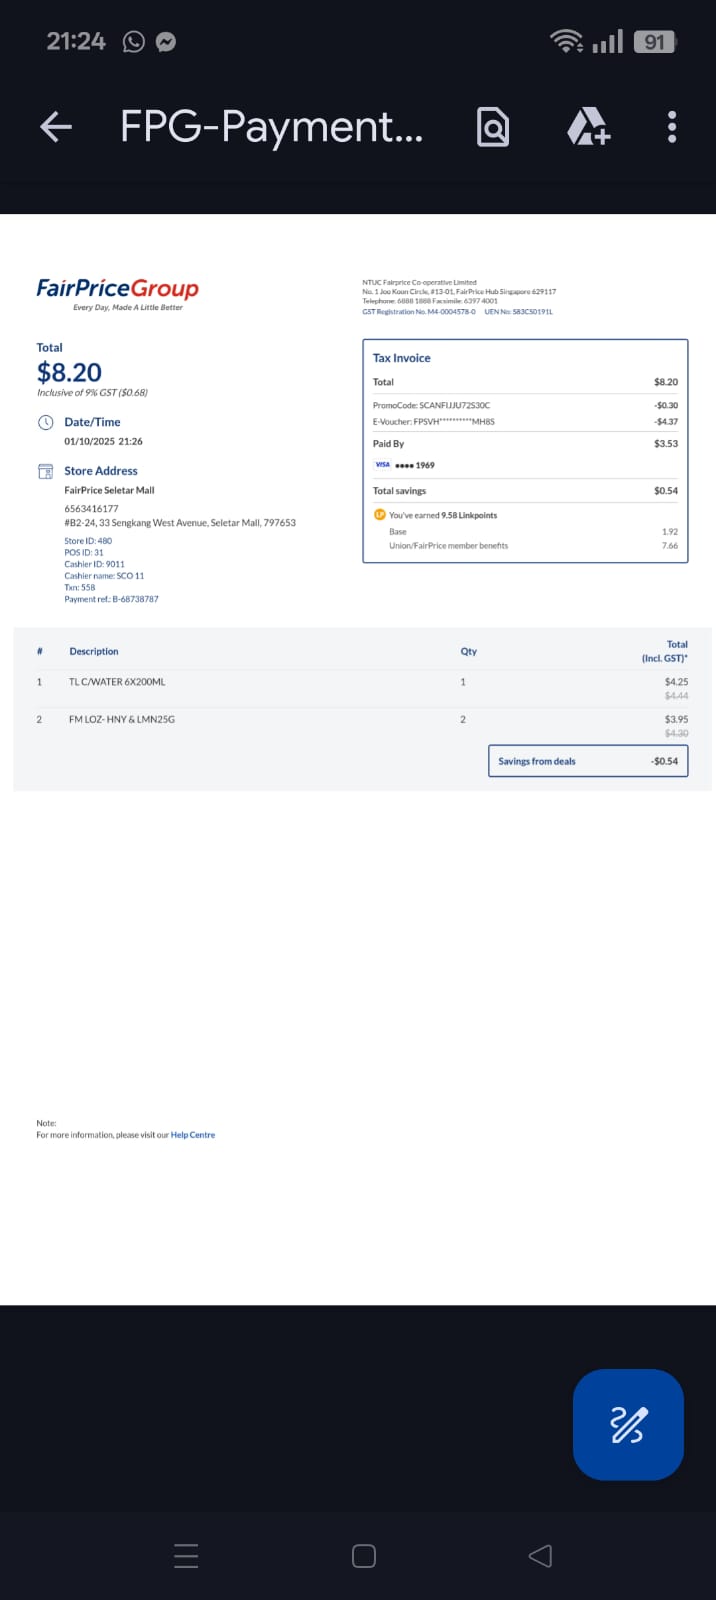Tap the Savings from deals box
Viewport: 716px width, 1600px height.
click(588, 761)
